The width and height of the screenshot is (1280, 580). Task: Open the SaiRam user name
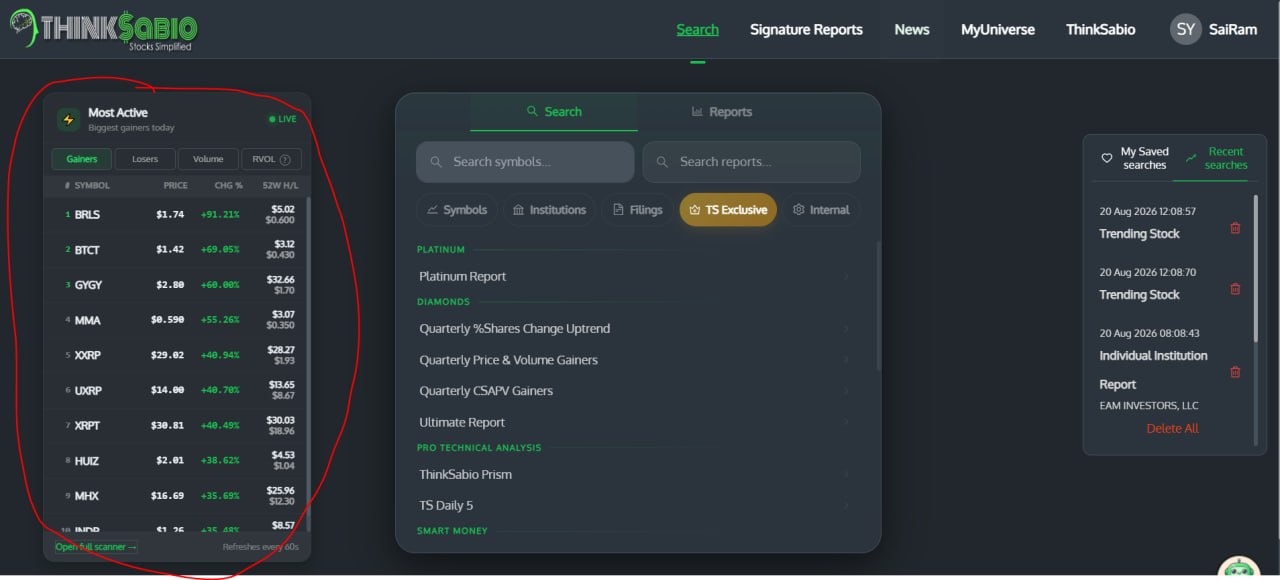tap(1233, 30)
